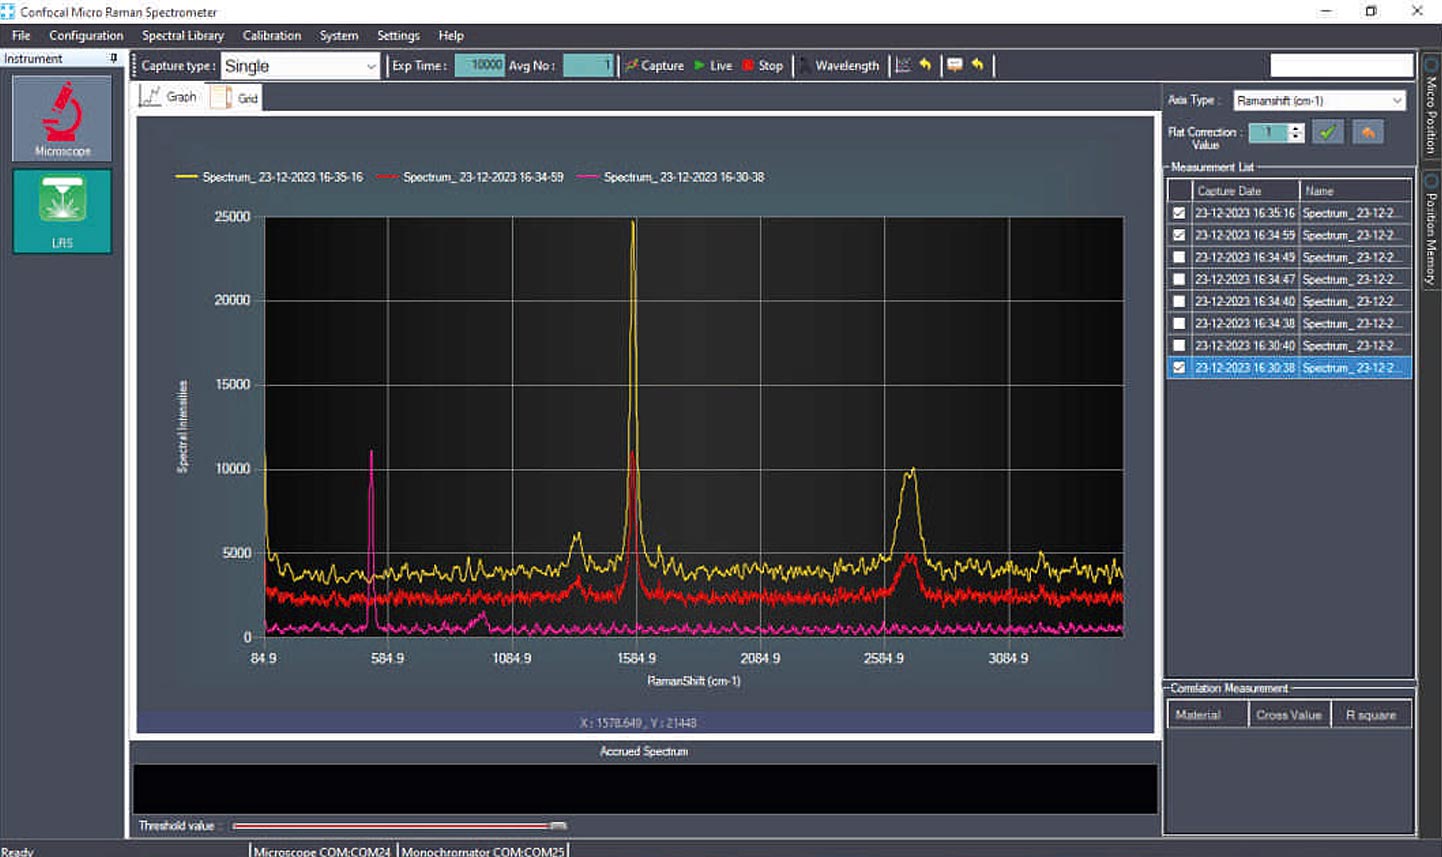Screen dimensions: 1442x857
Task: Open the Capture type dropdown
Action: point(300,66)
